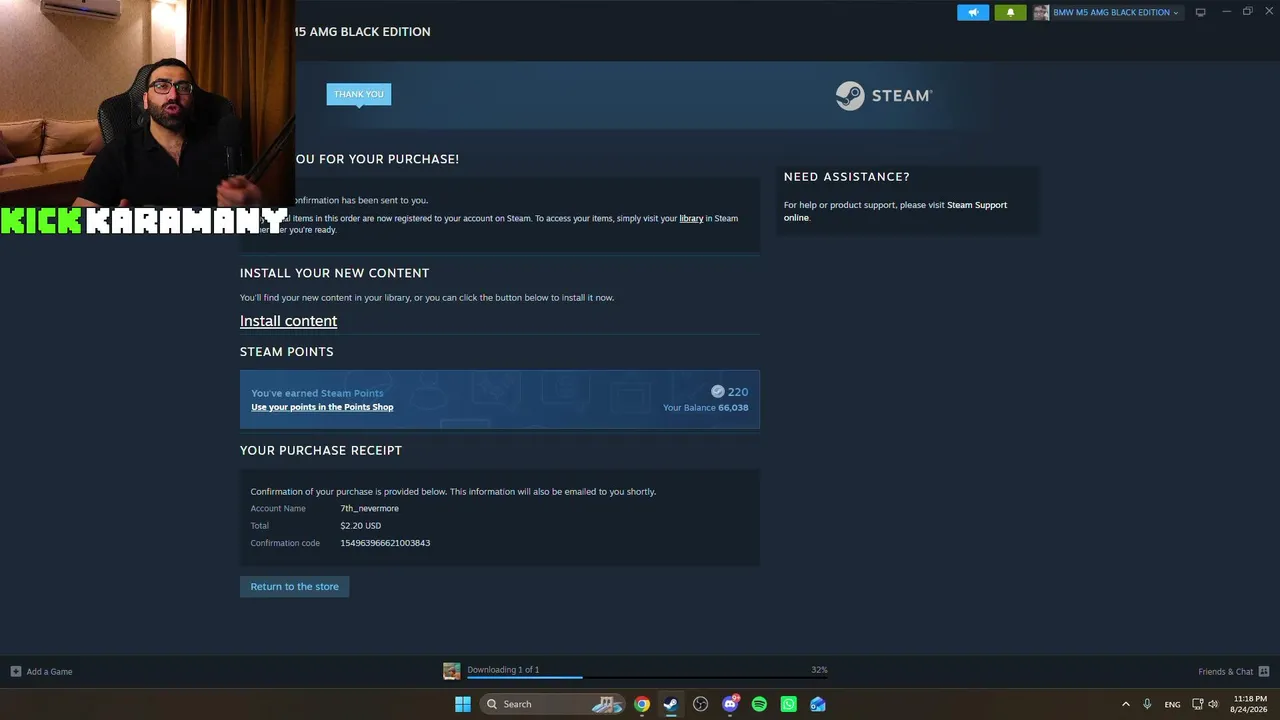Open the Steam Support online link
The image size is (1280, 720).
click(x=895, y=211)
